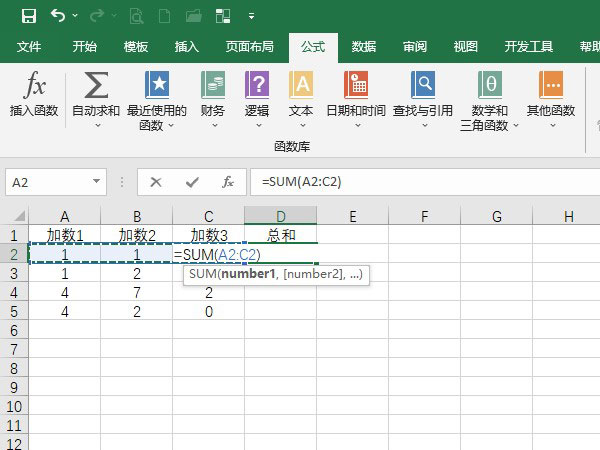The image size is (600, 450).
Task: Switch to the Data (数据) ribbon tab
Action: tap(364, 47)
